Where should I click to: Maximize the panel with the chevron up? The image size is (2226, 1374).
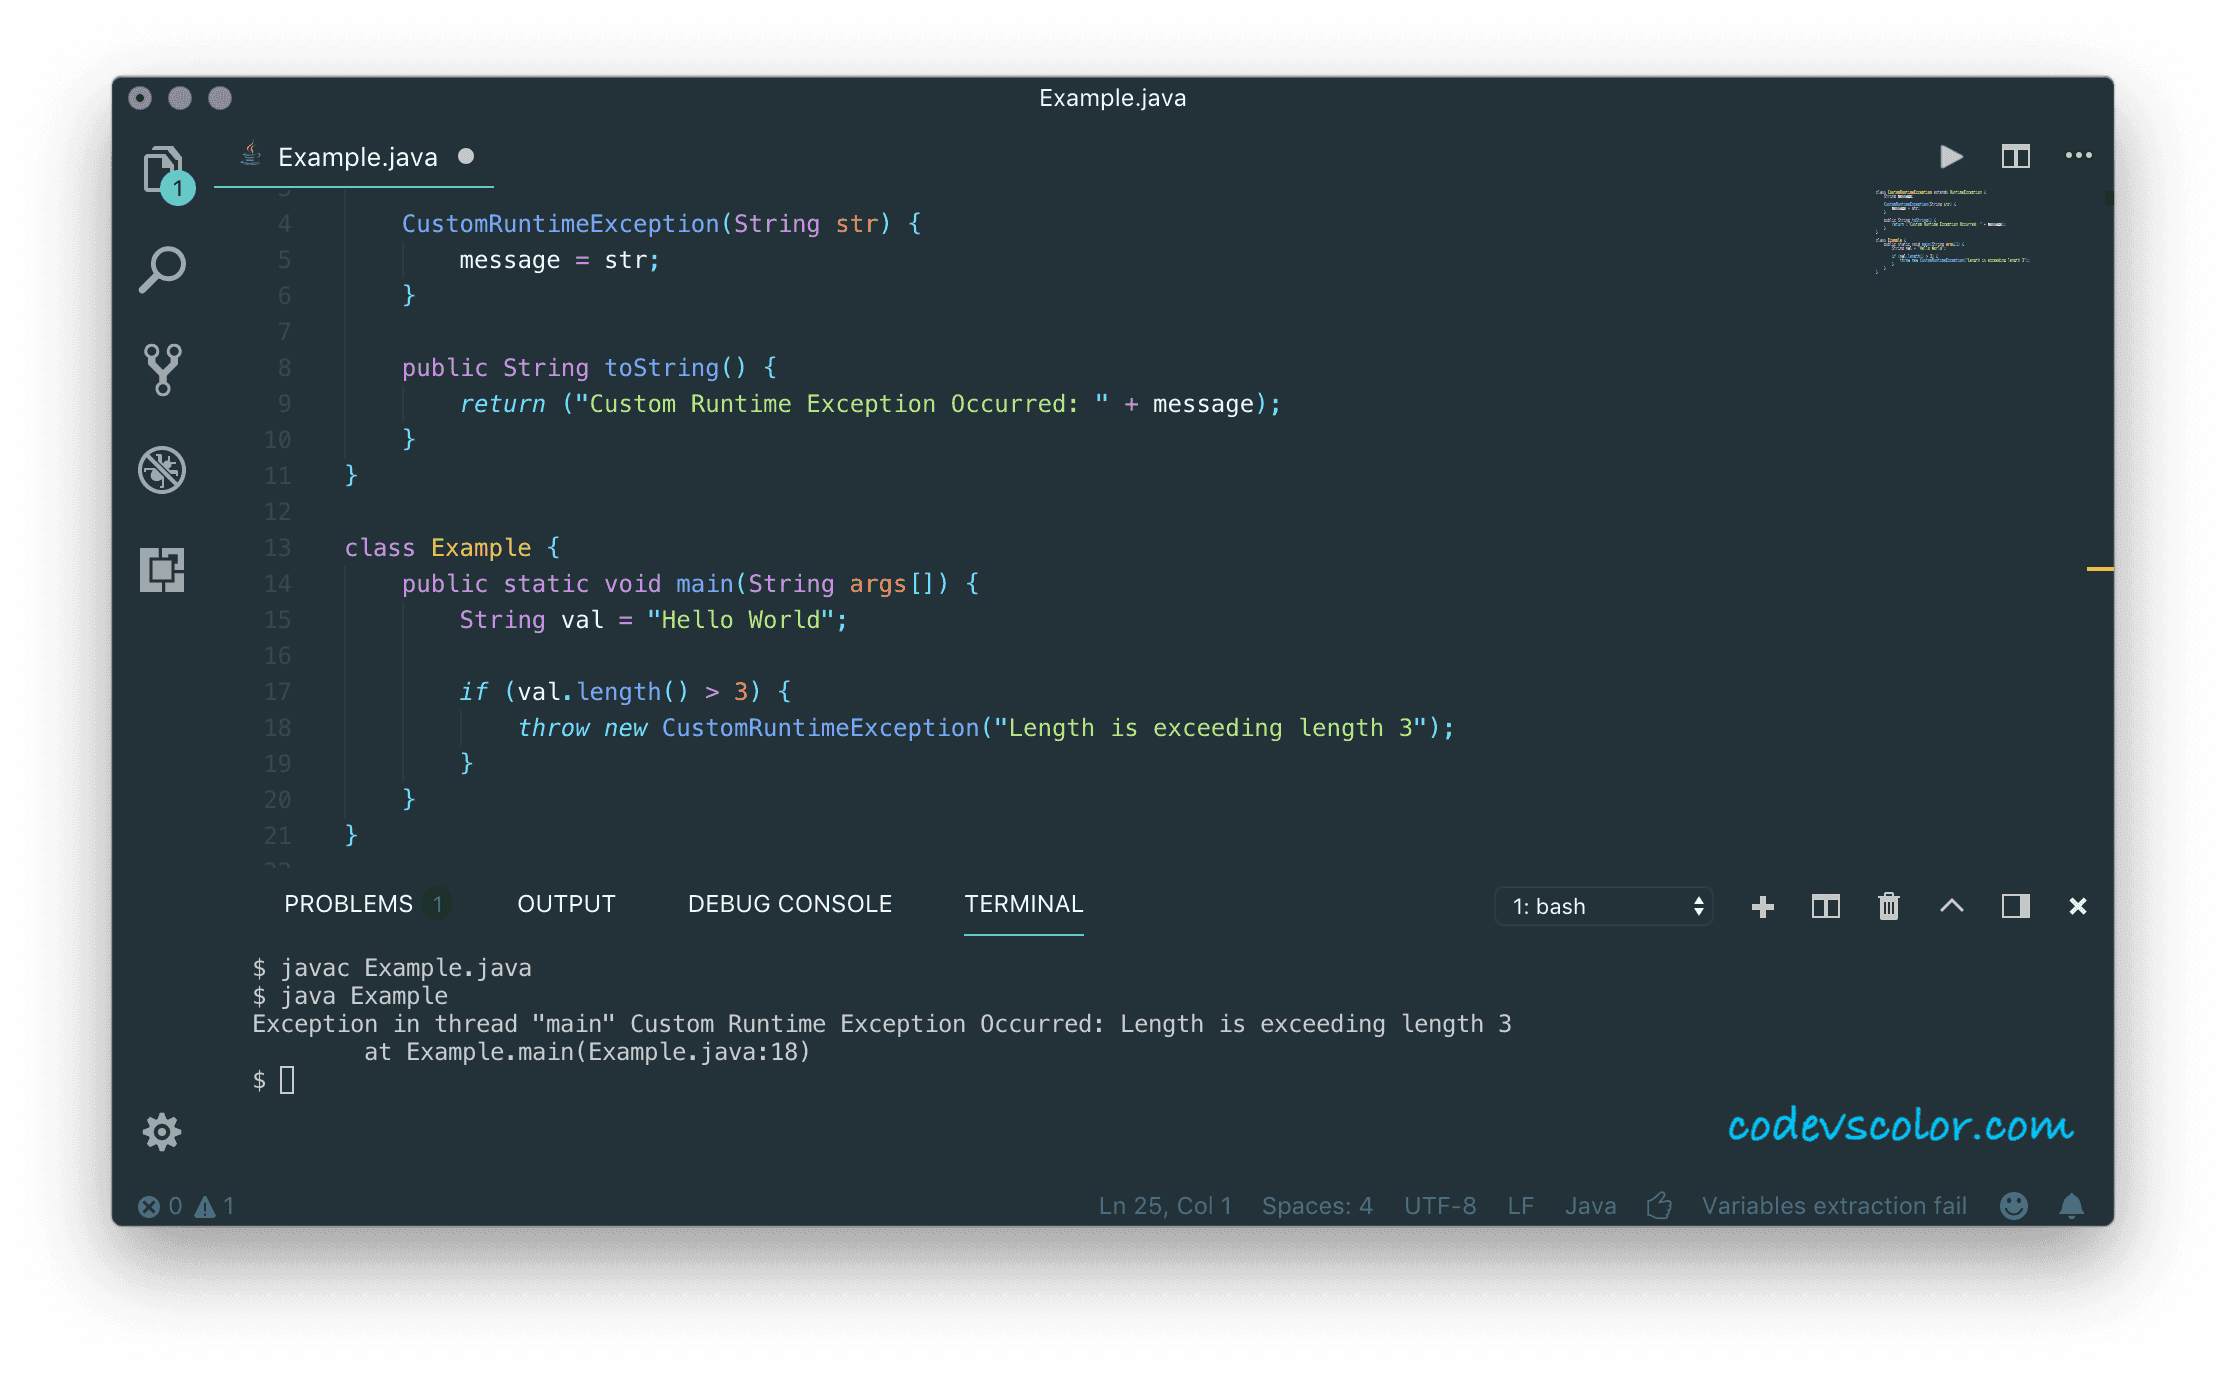(1951, 906)
